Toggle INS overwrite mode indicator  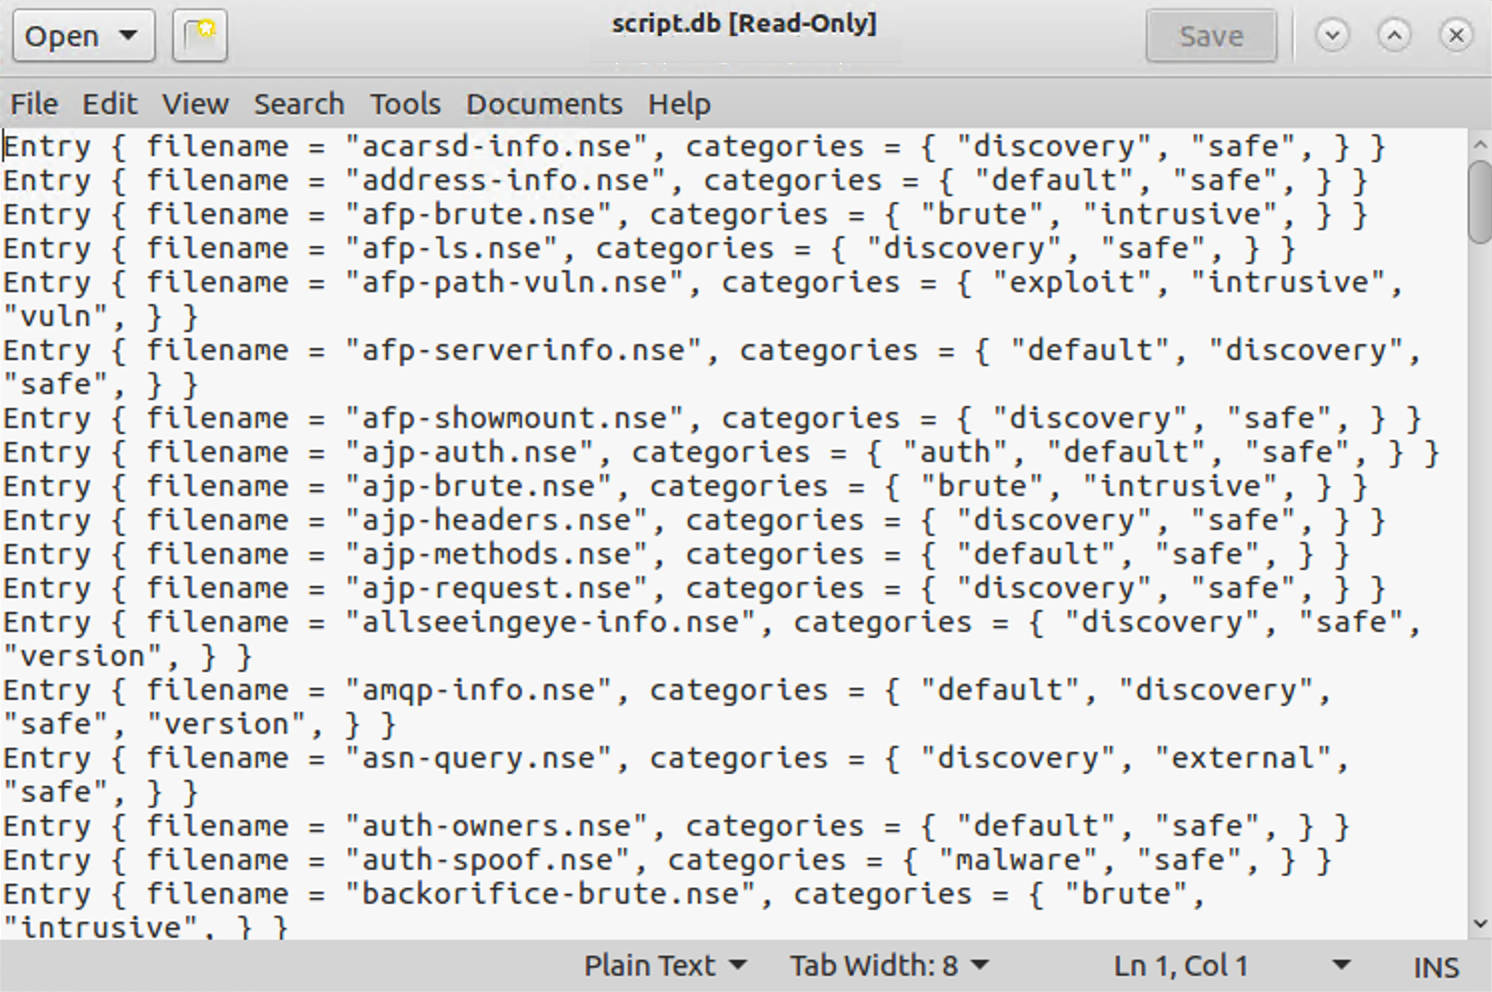(1435, 965)
